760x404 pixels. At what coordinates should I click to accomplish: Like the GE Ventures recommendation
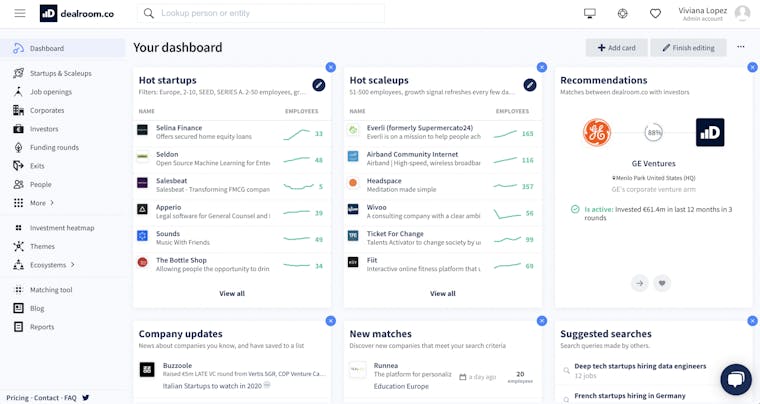[662, 283]
